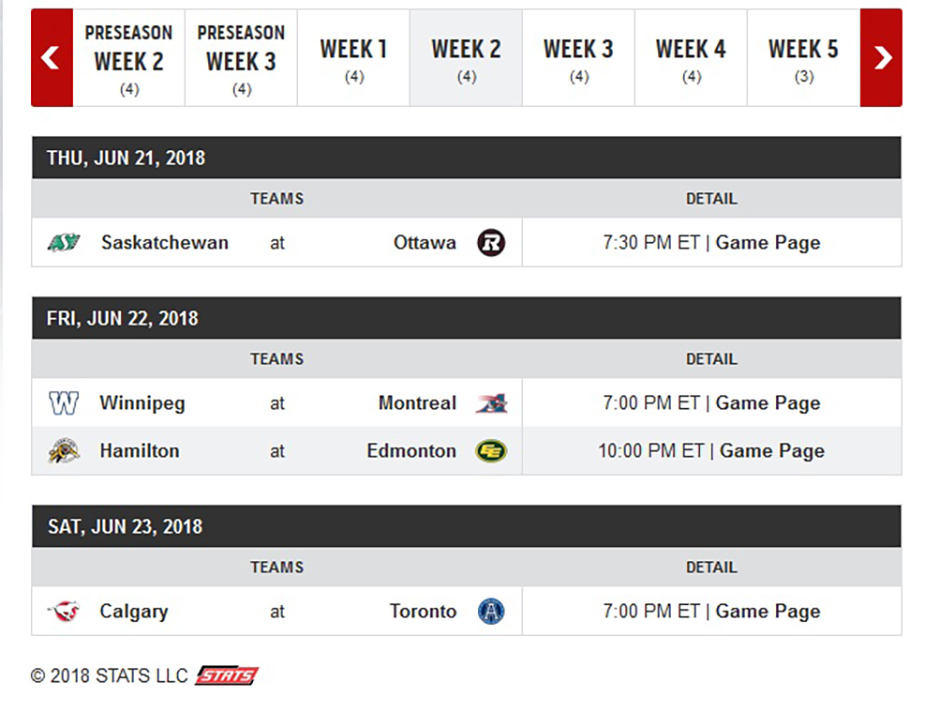925x712 pixels.
Task: Click the Winnipeg Blue Bombers logo
Action: (64, 404)
